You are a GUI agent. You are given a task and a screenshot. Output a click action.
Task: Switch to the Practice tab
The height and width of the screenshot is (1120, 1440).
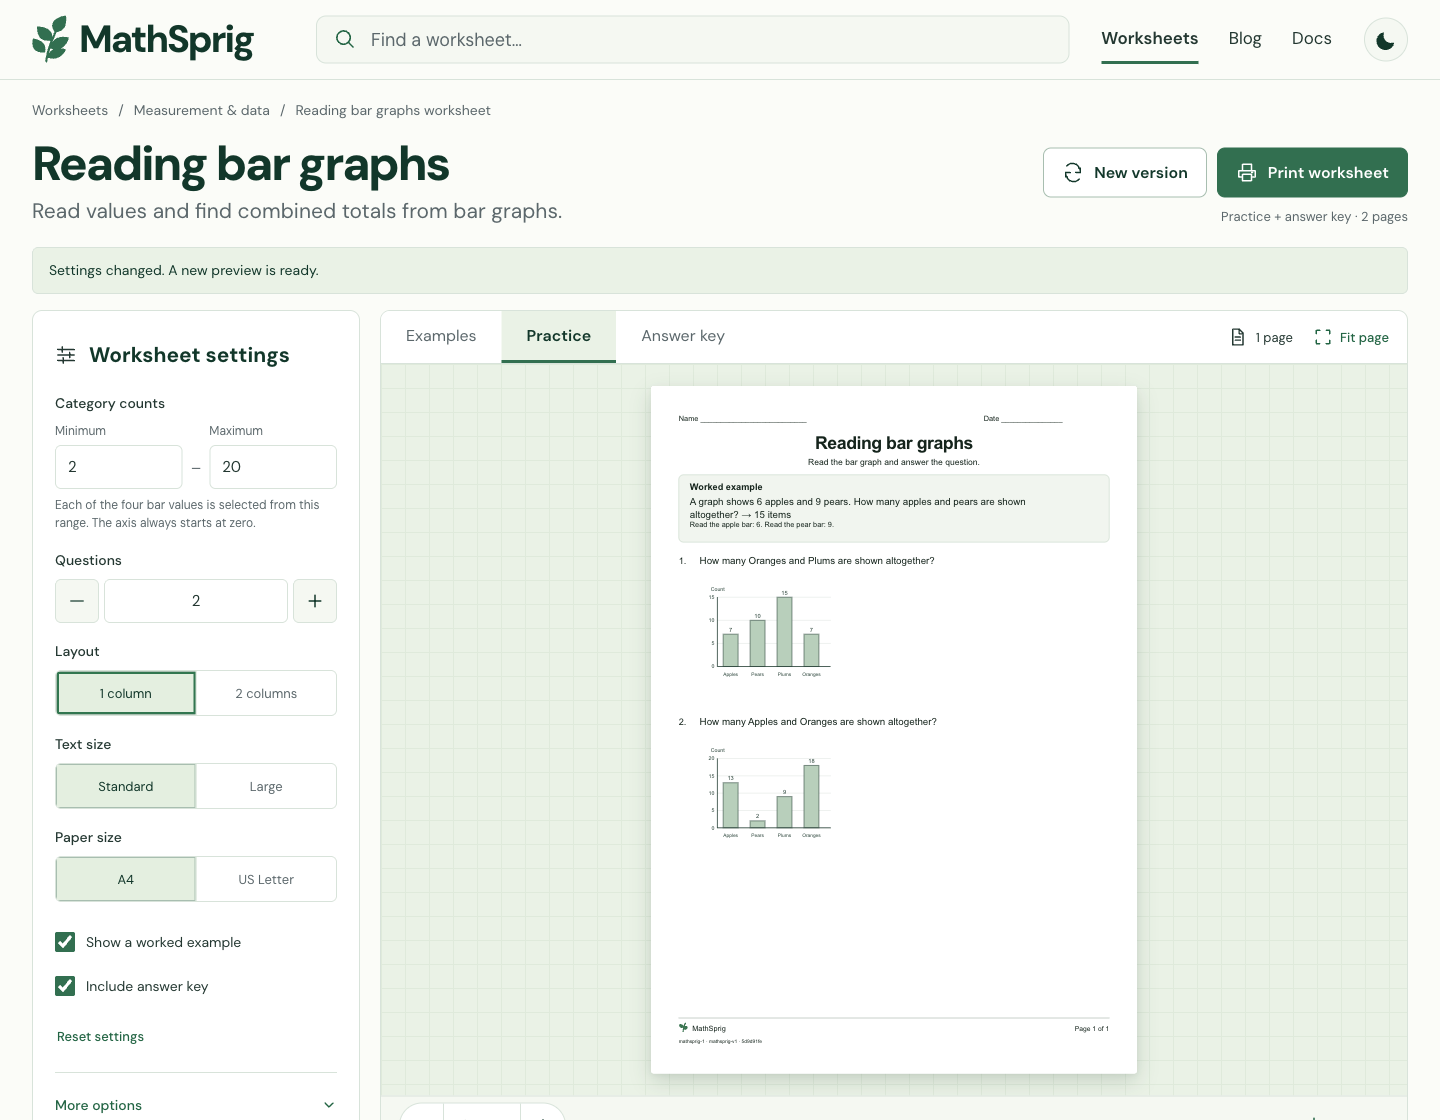(559, 336)
